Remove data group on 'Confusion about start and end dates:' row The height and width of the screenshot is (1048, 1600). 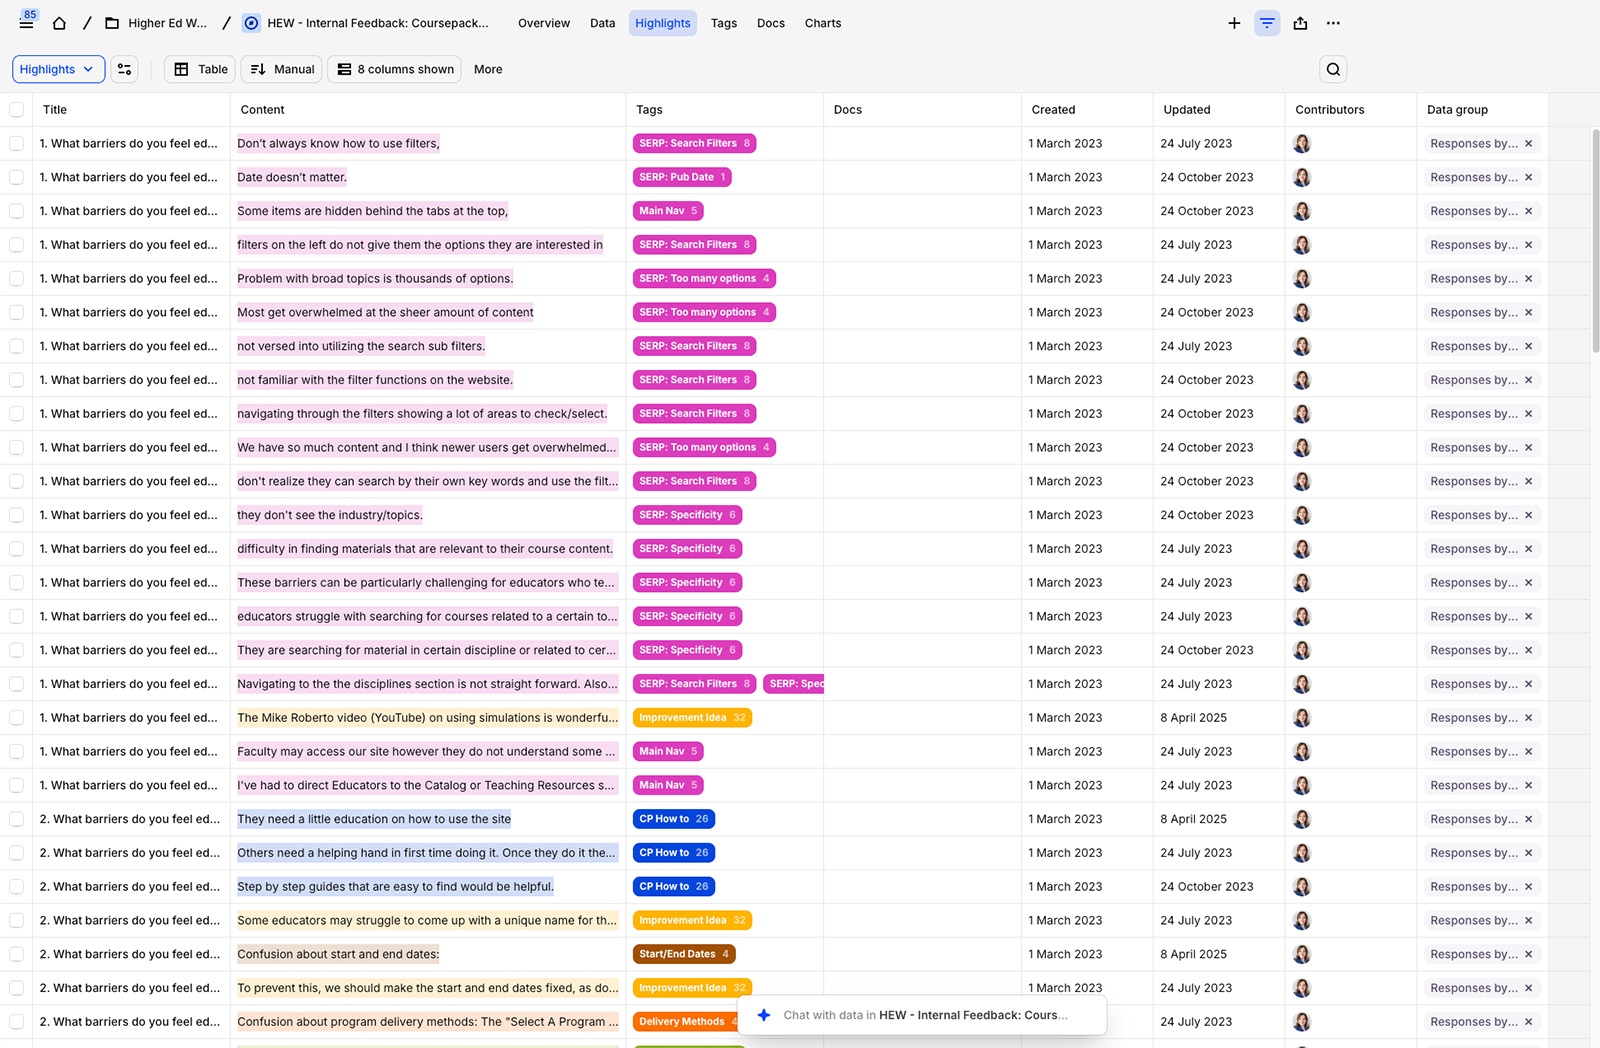coord(1528,954)
